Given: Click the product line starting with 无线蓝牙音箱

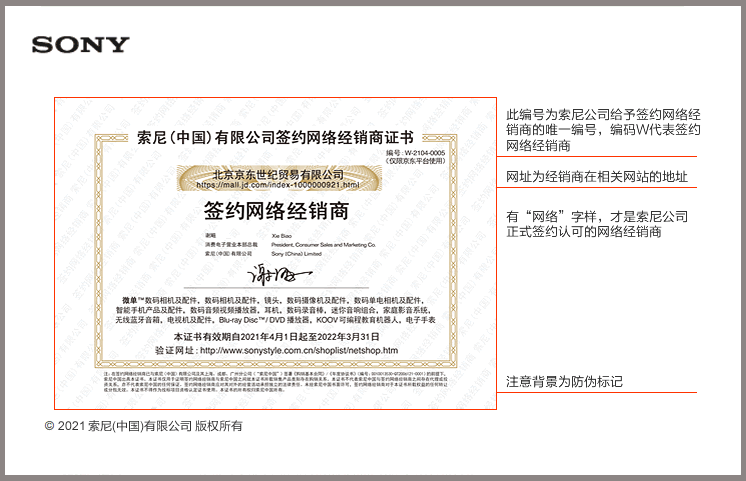Looking at the screenshot, I should (x=275, y=320).
